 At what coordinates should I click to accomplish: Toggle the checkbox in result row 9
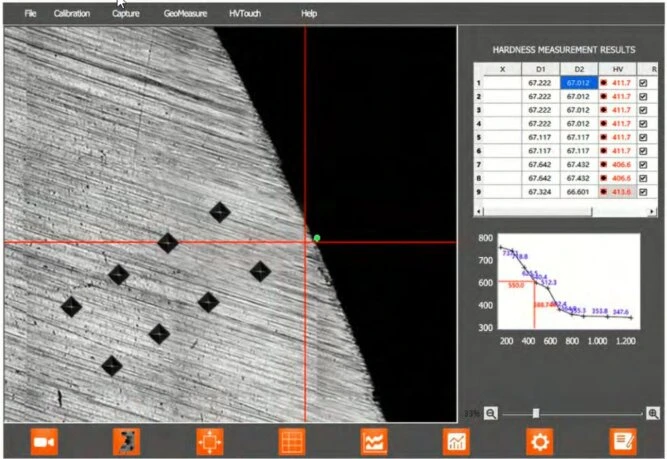643,190
